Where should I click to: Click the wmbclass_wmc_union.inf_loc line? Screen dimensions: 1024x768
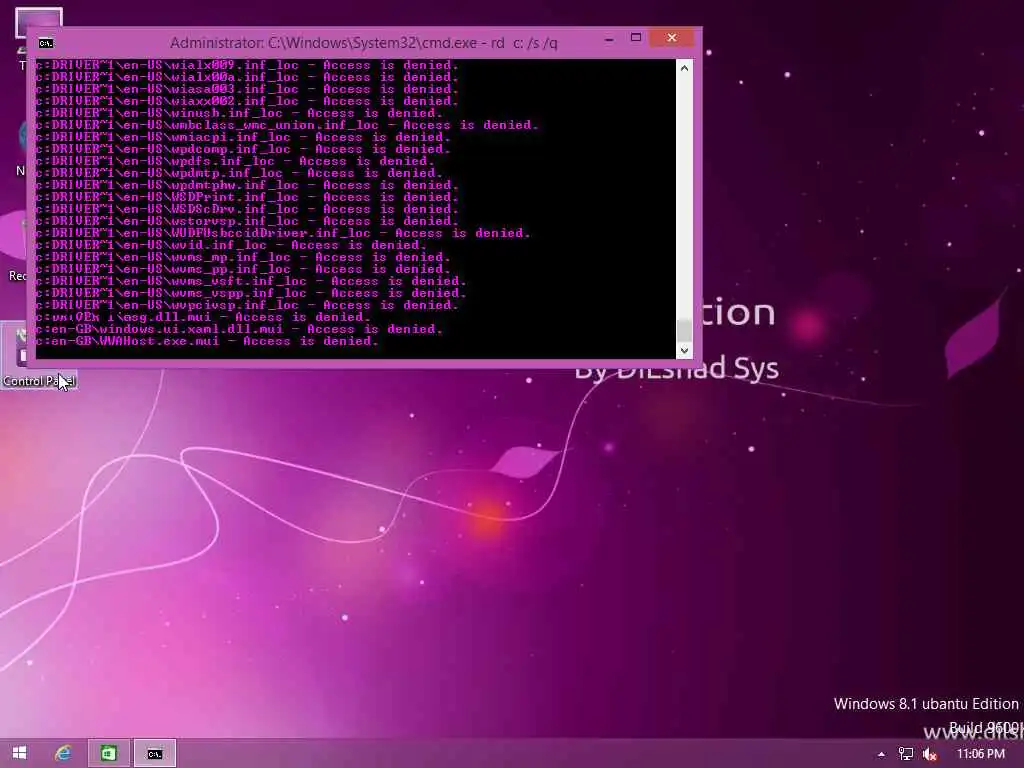tap(287, 125)
